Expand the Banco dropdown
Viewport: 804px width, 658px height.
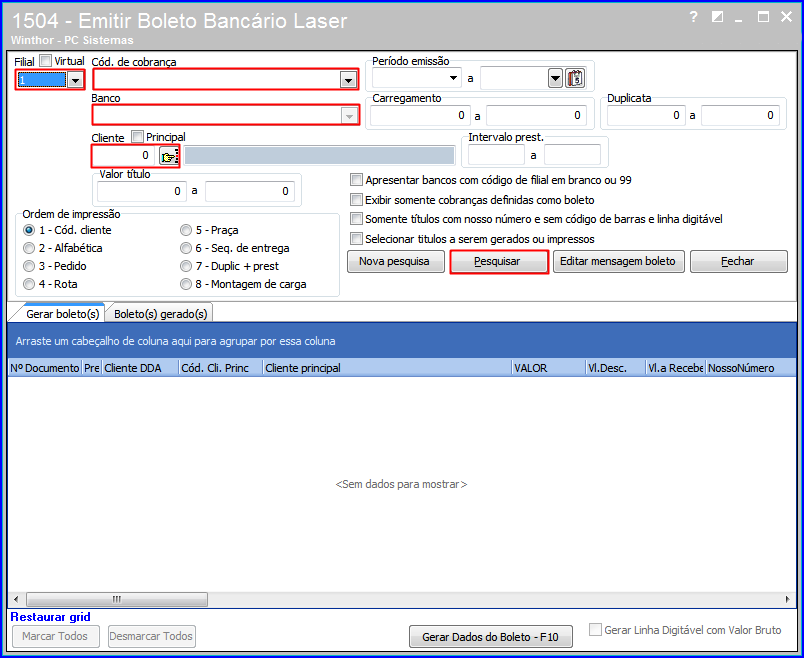(349, 116)
